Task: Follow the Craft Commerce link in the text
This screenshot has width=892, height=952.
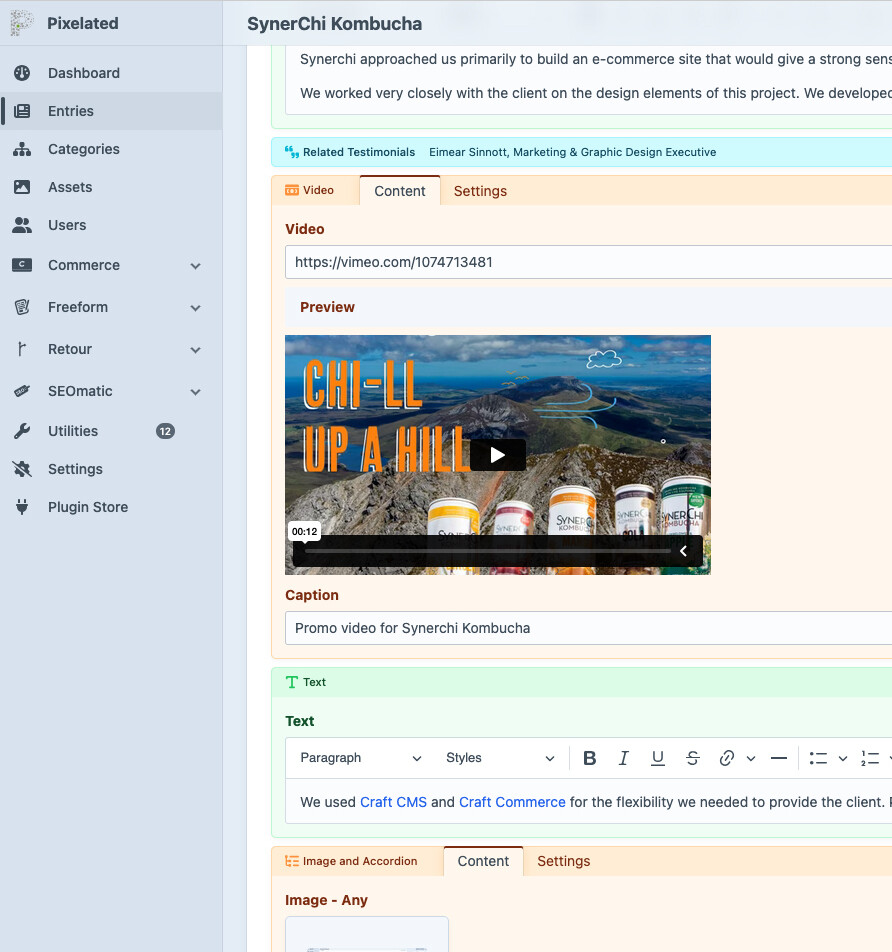Action: tap(512, 802)
